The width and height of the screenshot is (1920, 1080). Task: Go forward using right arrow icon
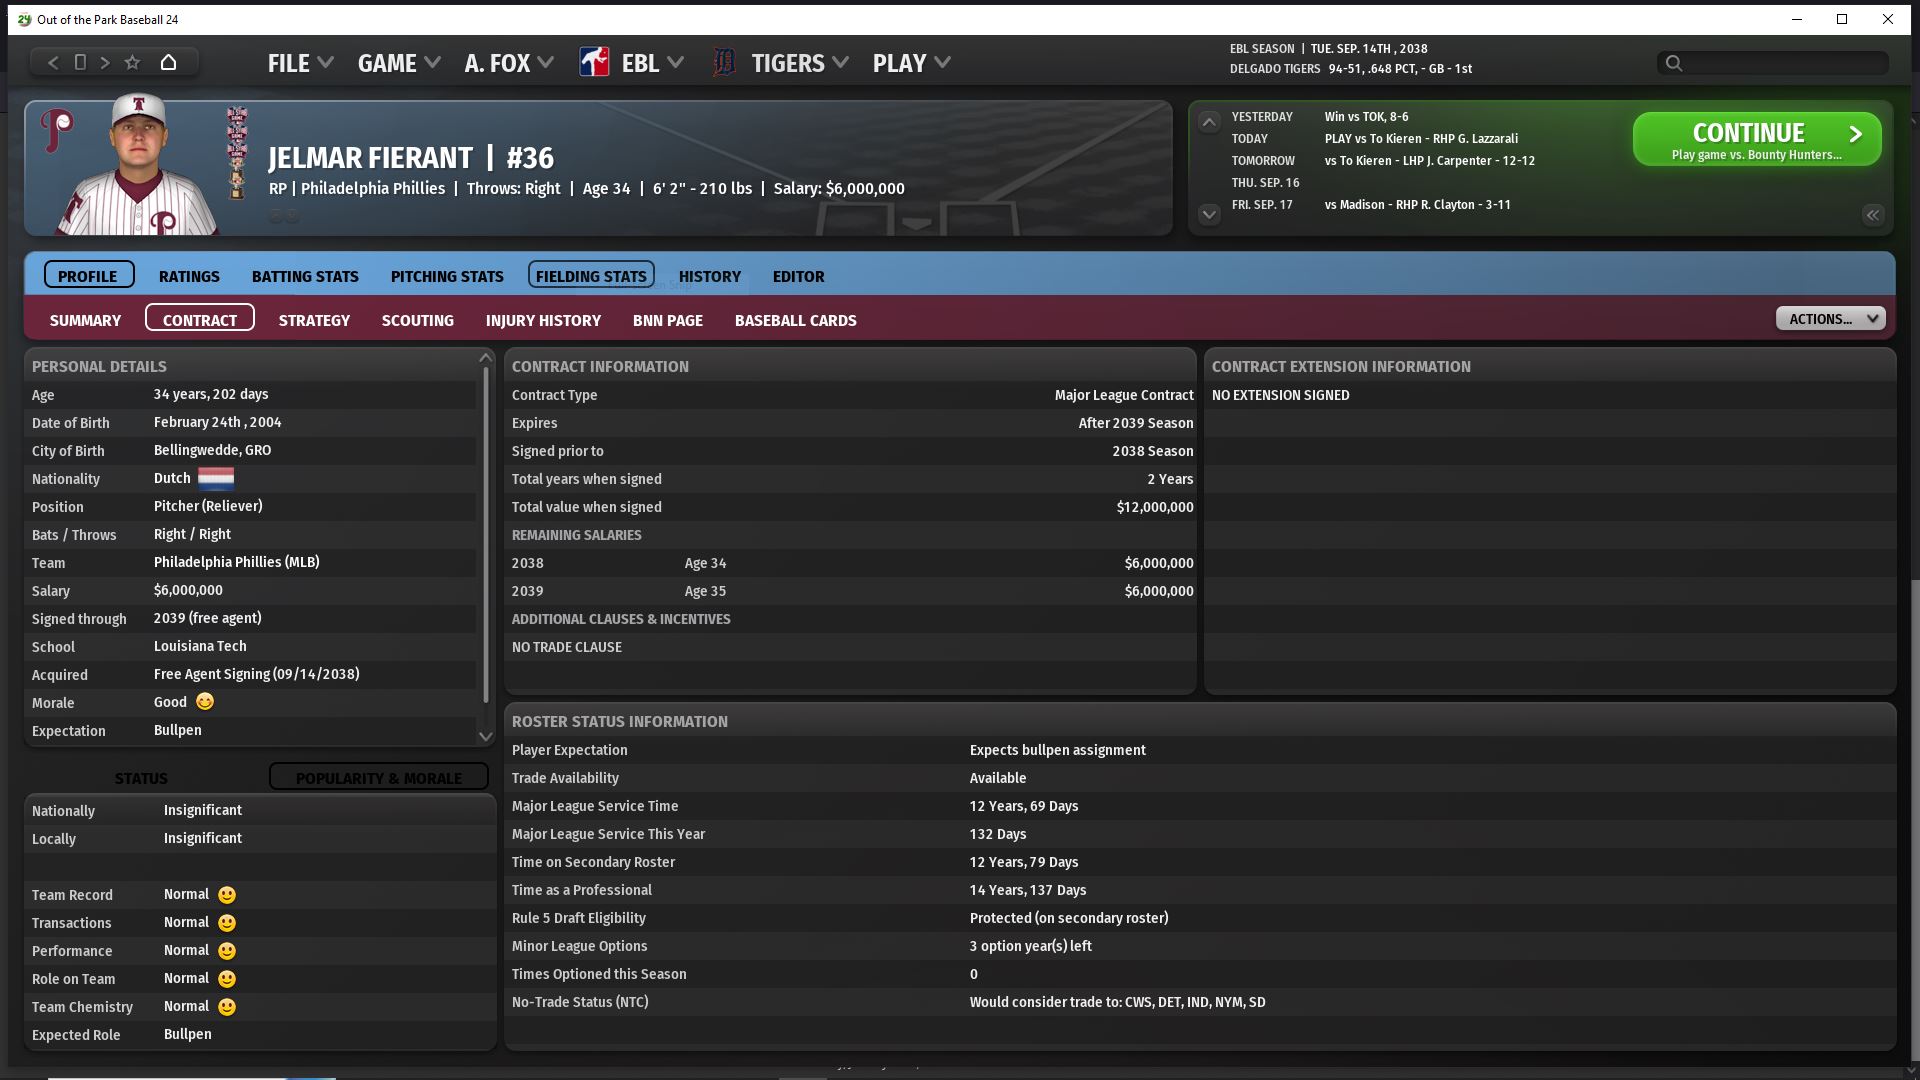pos(105,62)
